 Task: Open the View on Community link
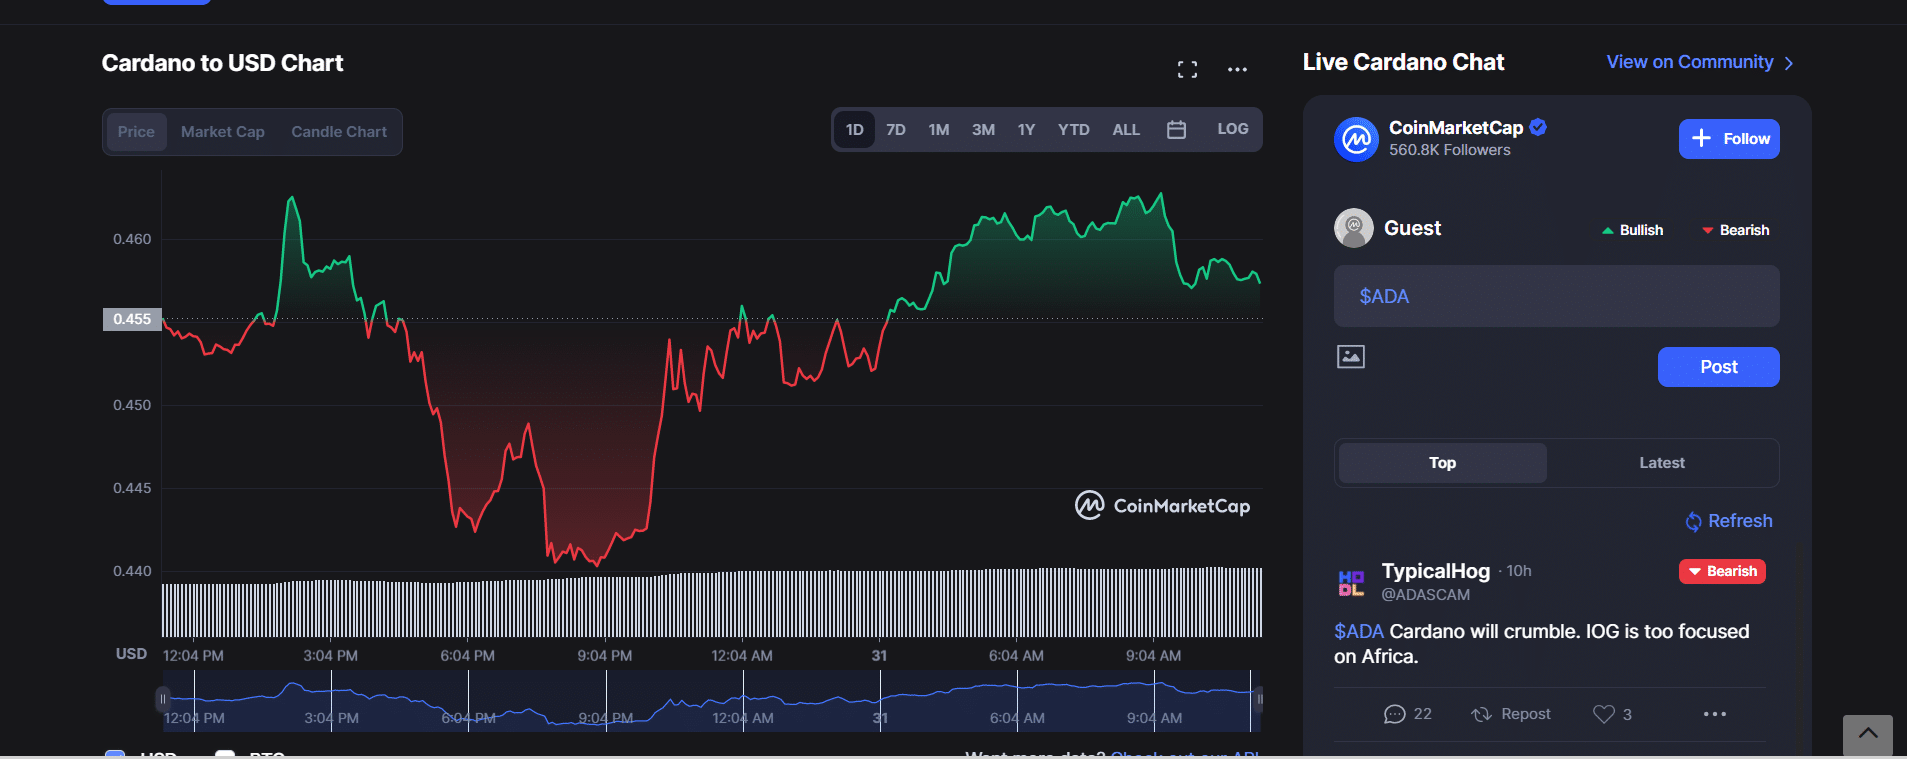coord(1700,62)
